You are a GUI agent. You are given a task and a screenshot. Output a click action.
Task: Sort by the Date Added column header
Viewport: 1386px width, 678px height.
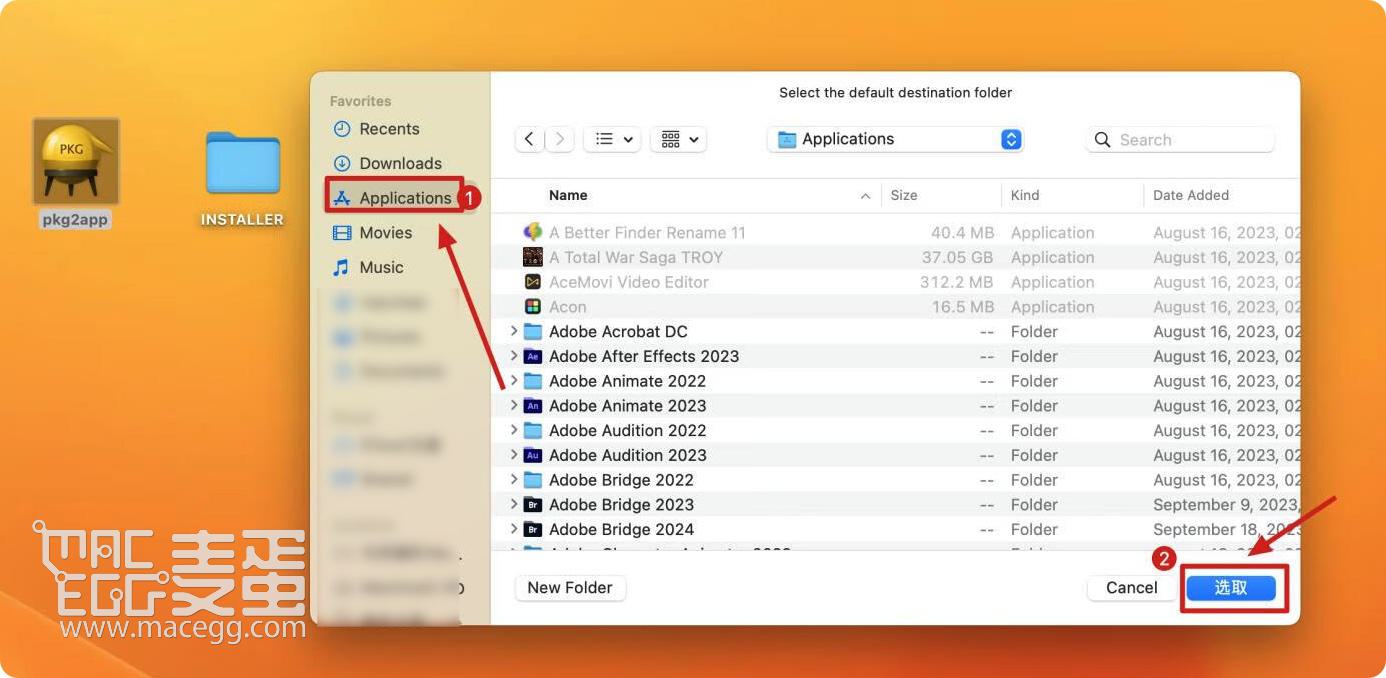[1191, 195]
